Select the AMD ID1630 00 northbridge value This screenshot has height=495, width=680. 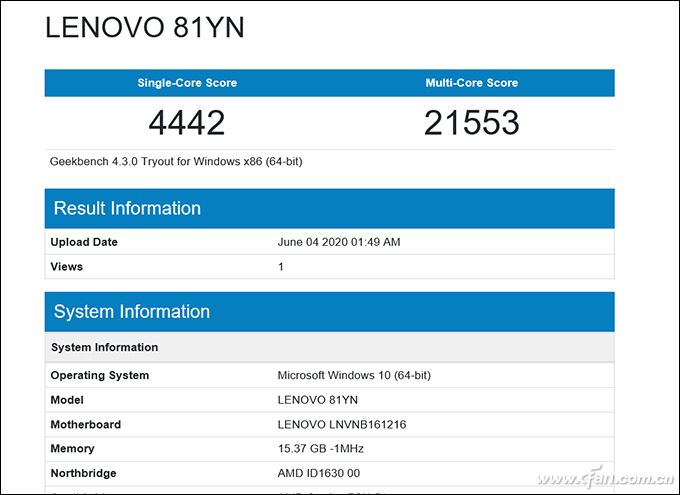pyautogui.click(x=318, y=473)
